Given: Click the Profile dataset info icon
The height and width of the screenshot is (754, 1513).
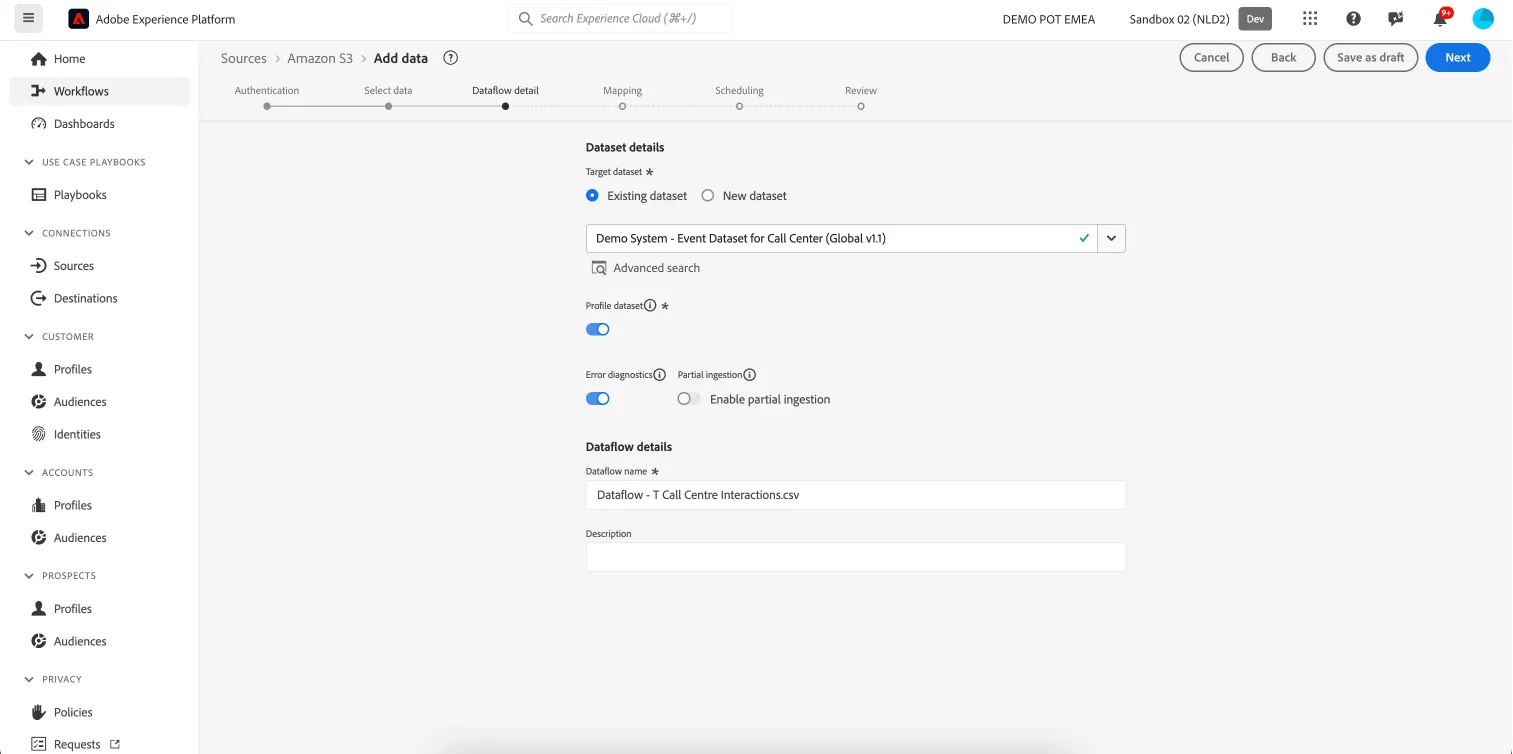Looking at the screenshot, I should pos(650,305).
